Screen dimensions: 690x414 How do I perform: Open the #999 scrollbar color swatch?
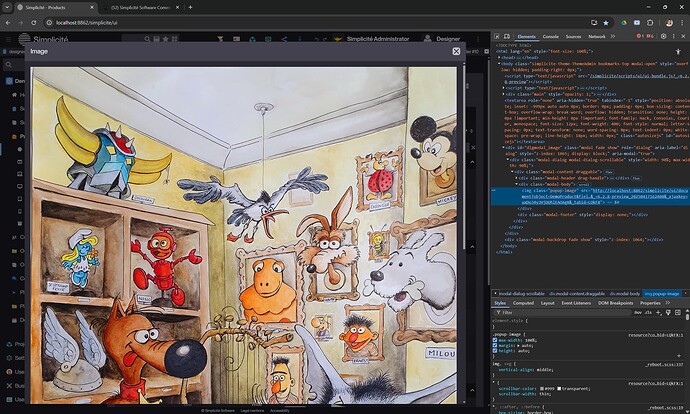click(x=542, y=388)
